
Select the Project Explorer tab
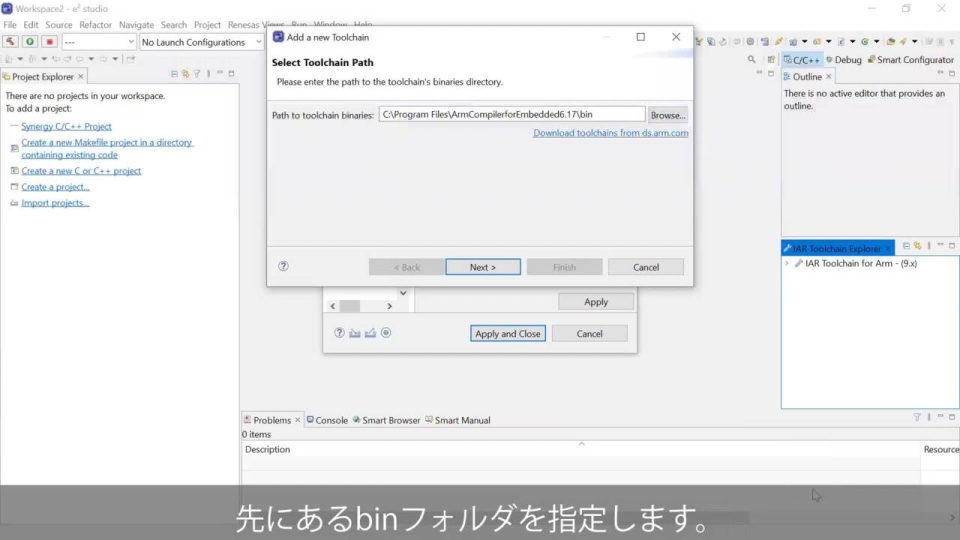pyautogui.click(x=42, y=77)
